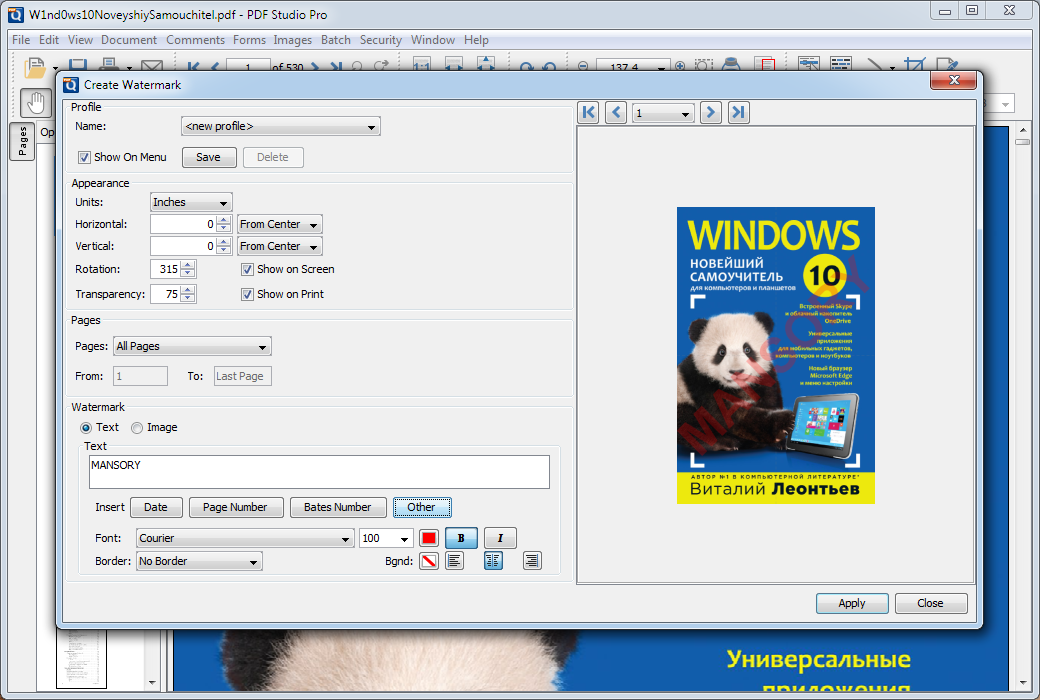The height and width of the screenshot is (700, 1040).
Task: Insert Page Number into watermark text
Action: pyautogui.click(x=235, y=508)
